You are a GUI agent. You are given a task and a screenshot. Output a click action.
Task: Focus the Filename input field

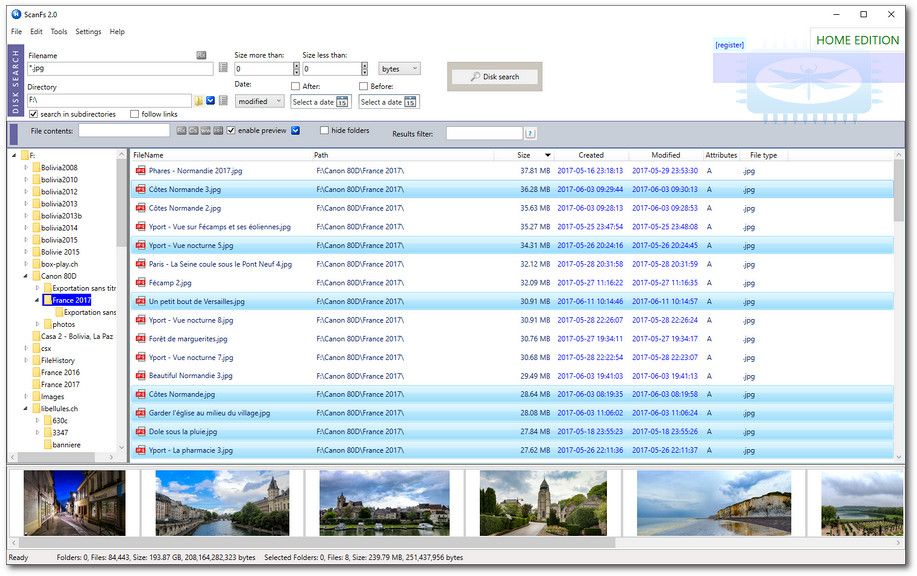[x=120, y=68]
